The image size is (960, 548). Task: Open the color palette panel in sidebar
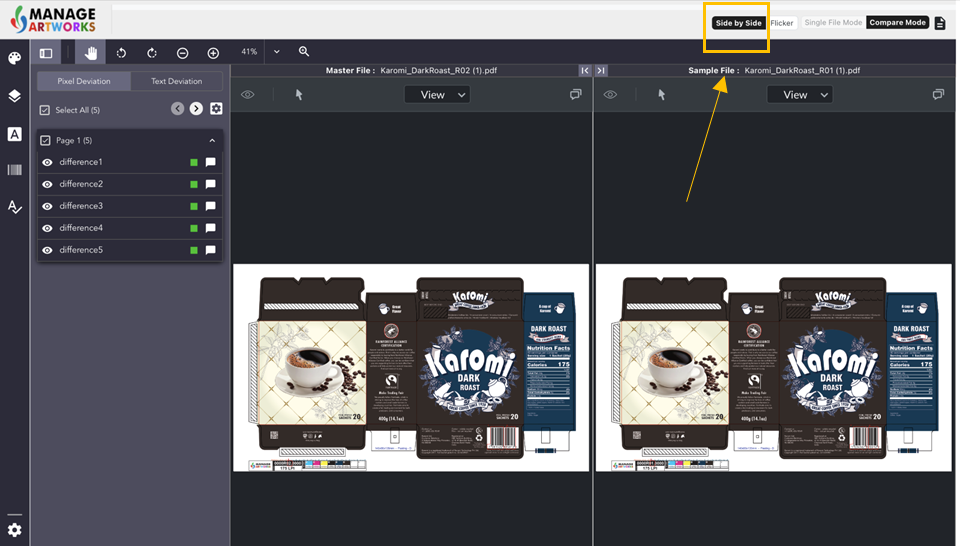(15, 58)
